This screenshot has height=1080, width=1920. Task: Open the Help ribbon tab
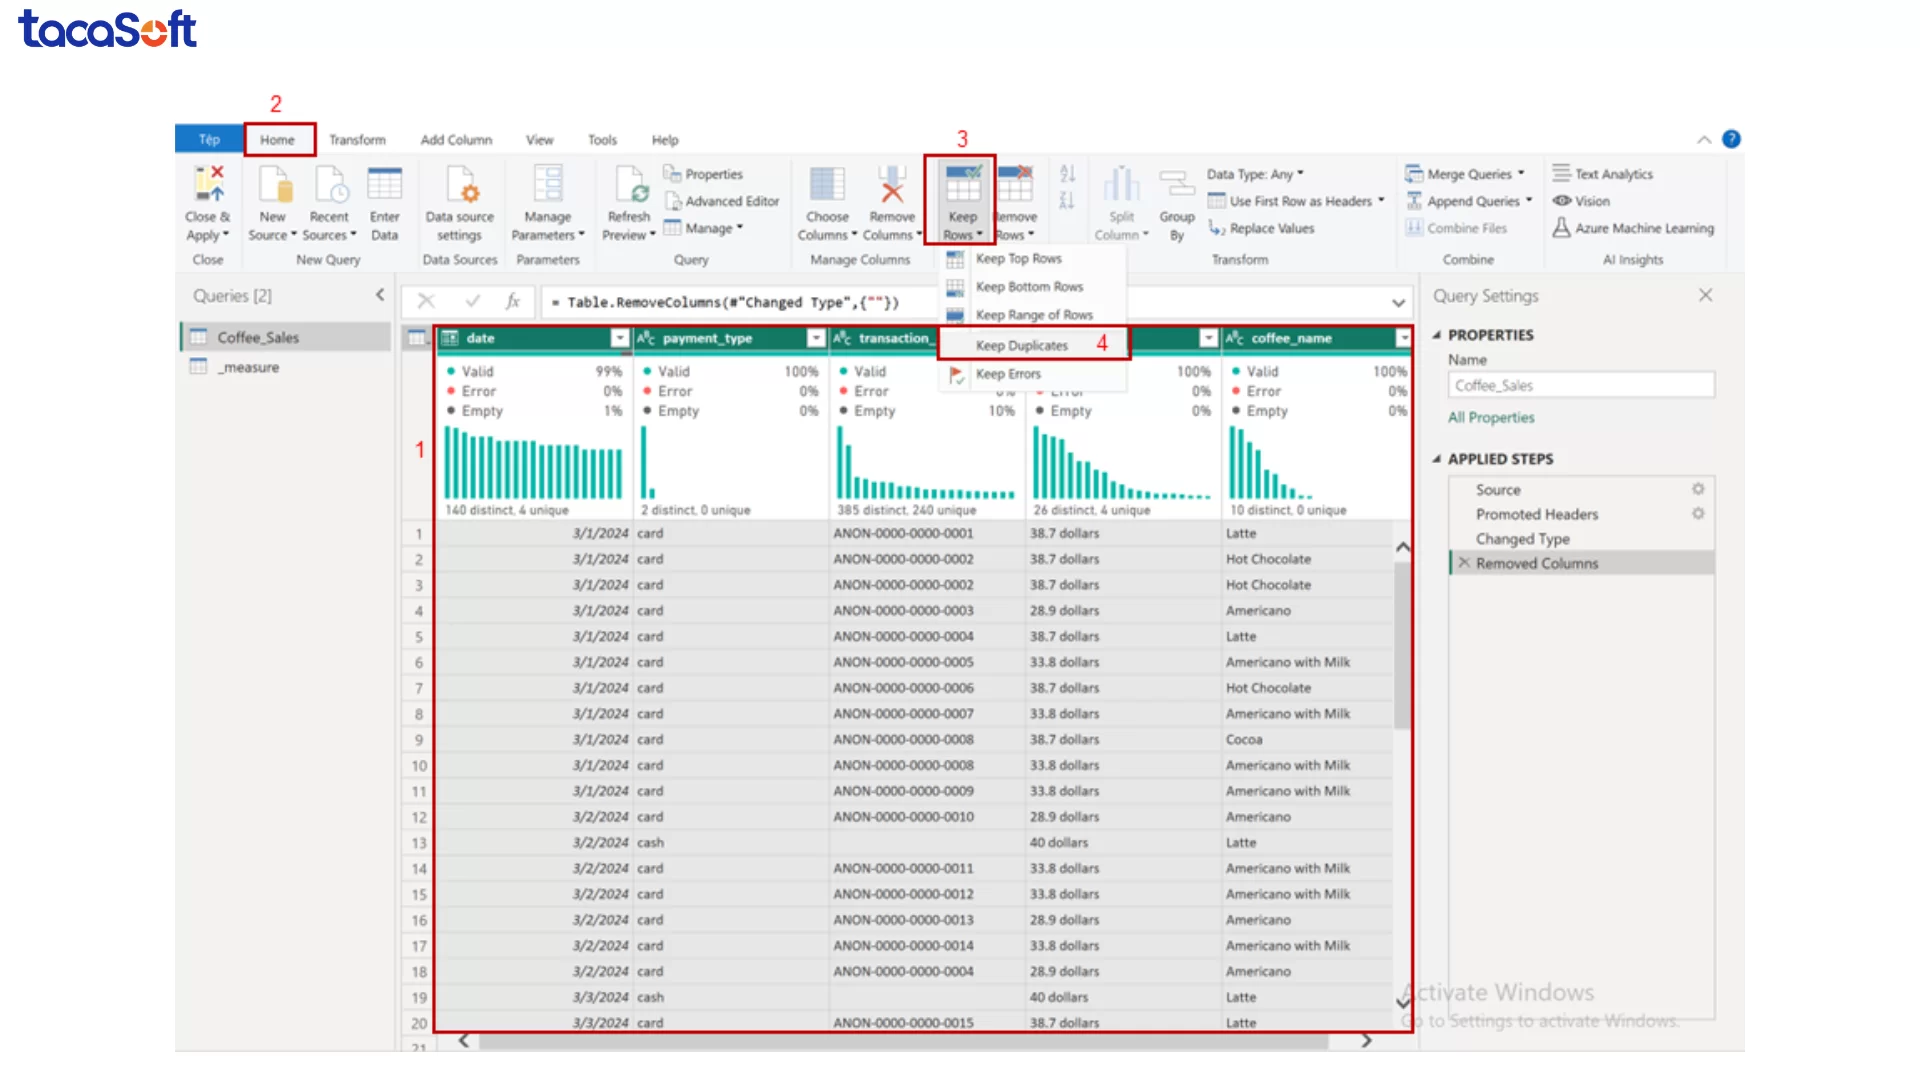[x=665, y=140]
